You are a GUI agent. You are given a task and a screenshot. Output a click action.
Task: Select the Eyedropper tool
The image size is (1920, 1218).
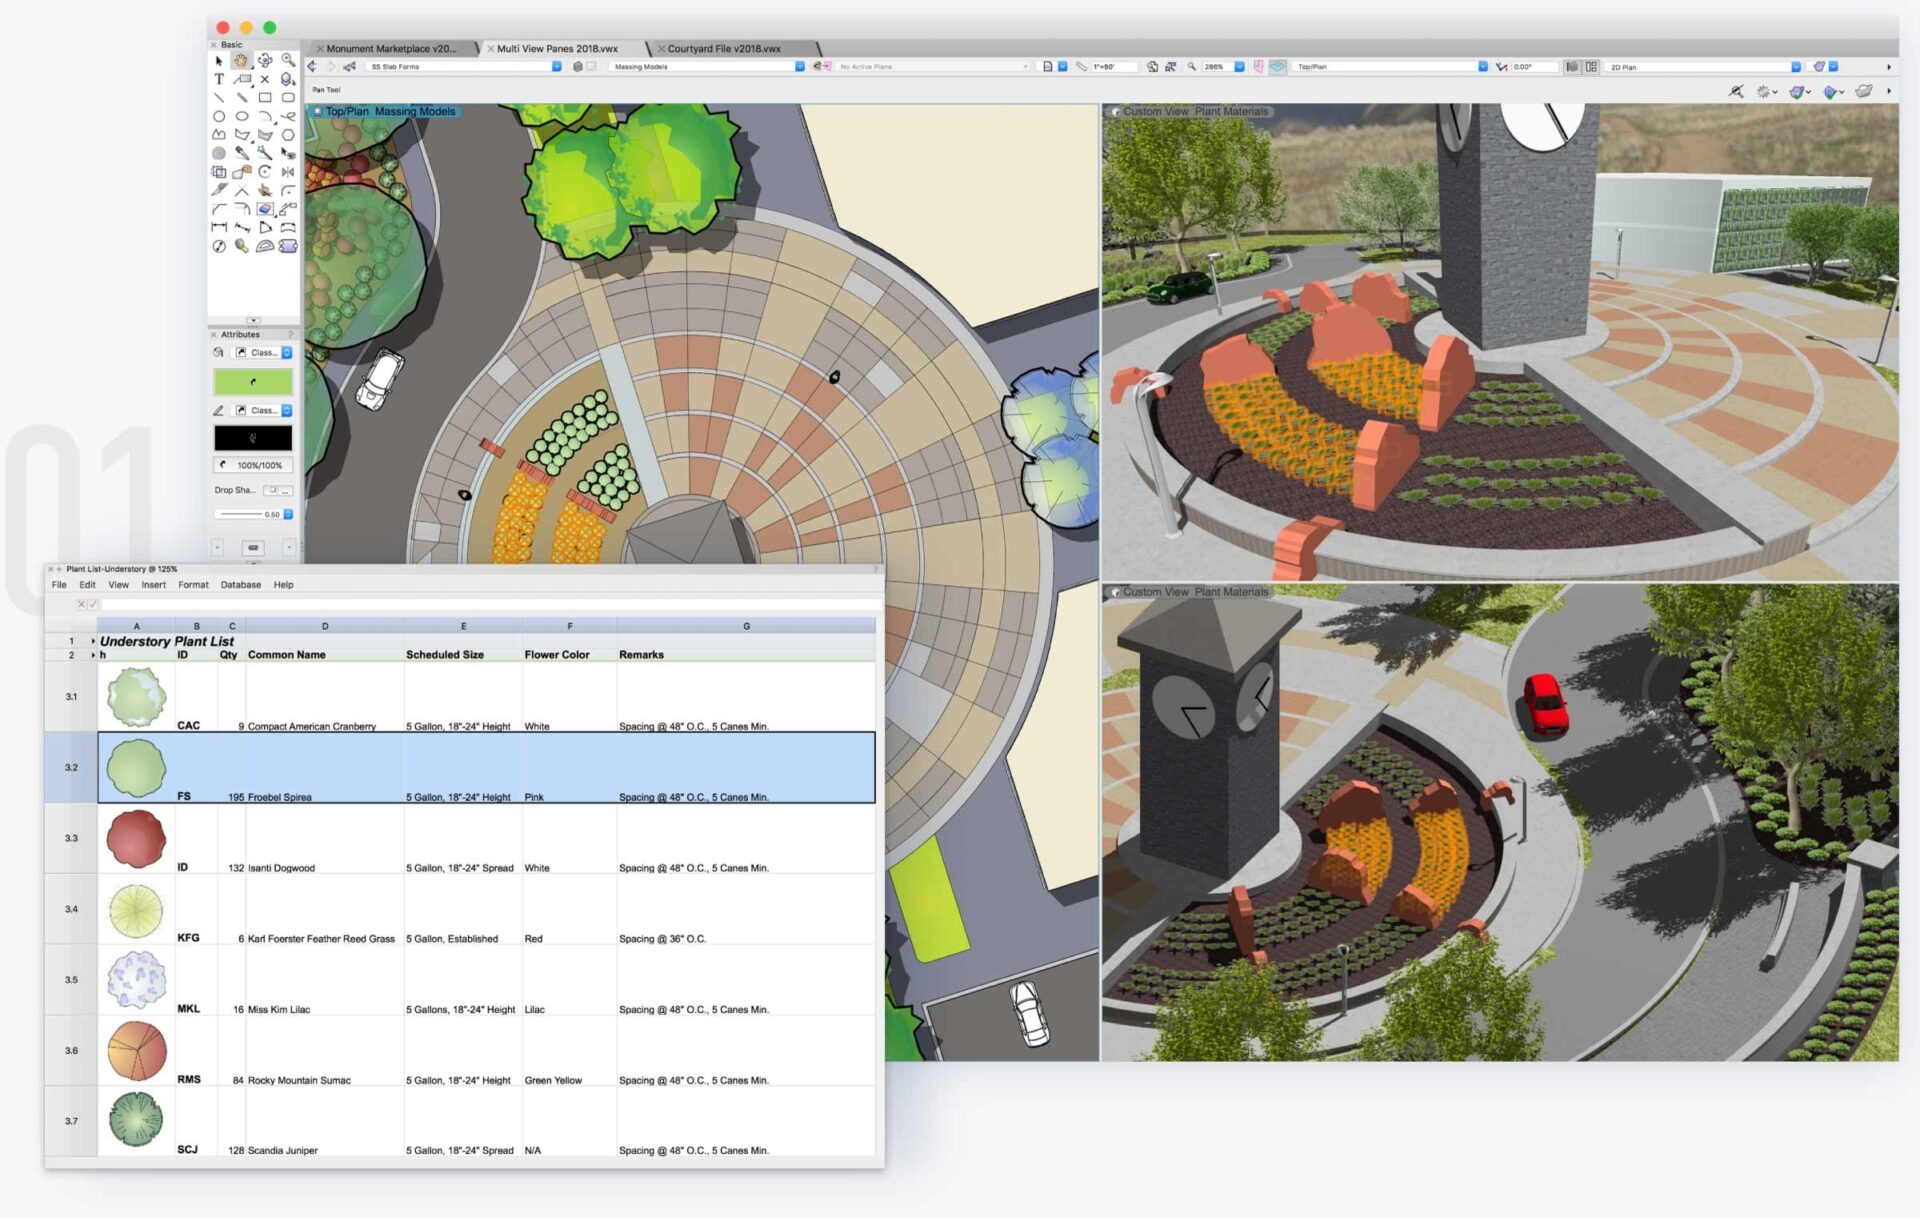[x=242, y=153]
